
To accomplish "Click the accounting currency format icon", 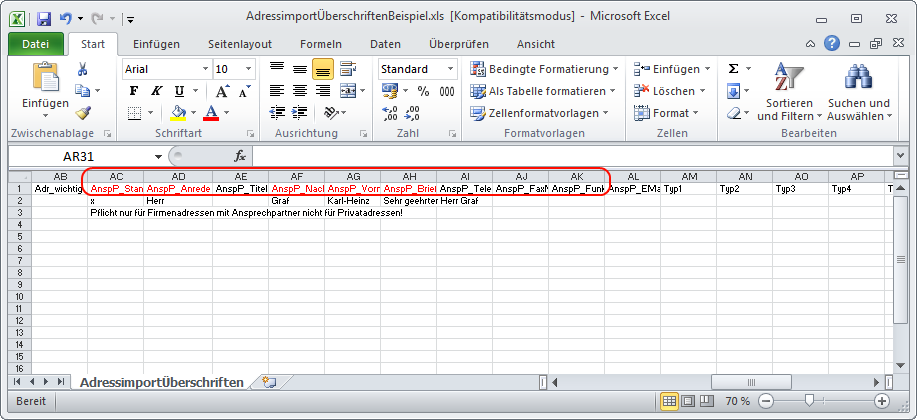I will tap(390, 91).
